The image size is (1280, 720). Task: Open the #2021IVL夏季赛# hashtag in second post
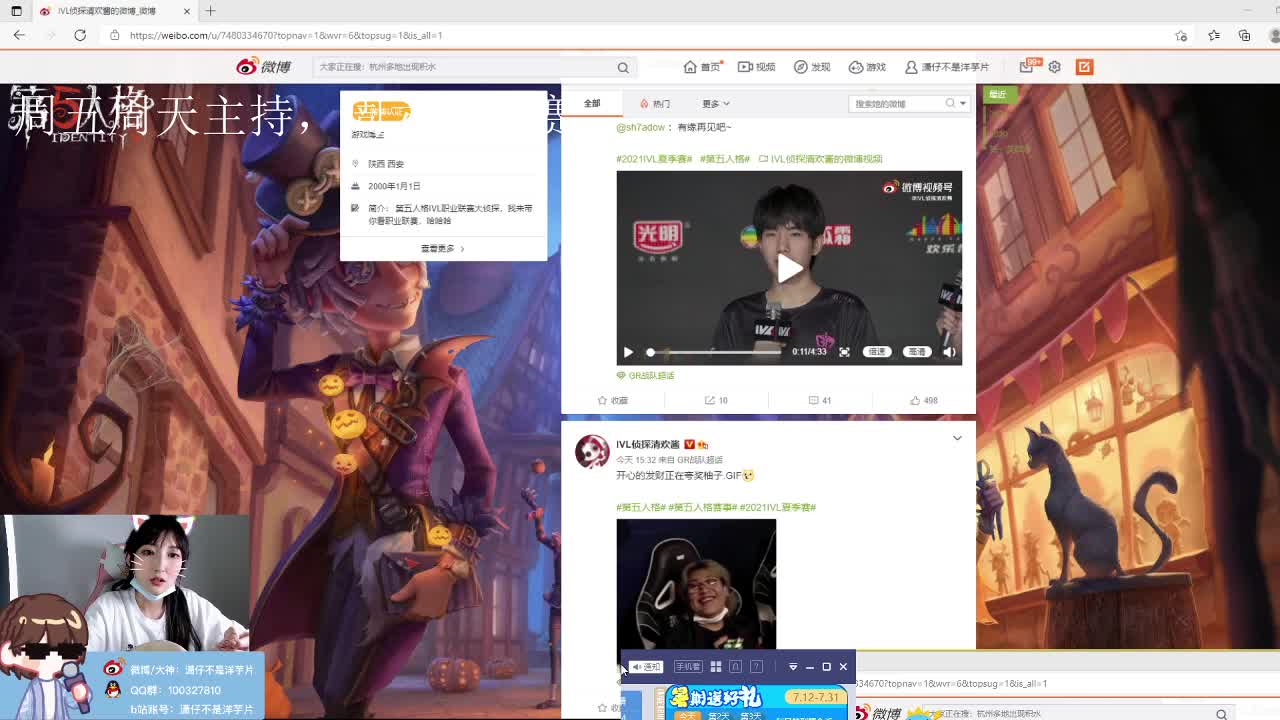click(x=778, y=507)
